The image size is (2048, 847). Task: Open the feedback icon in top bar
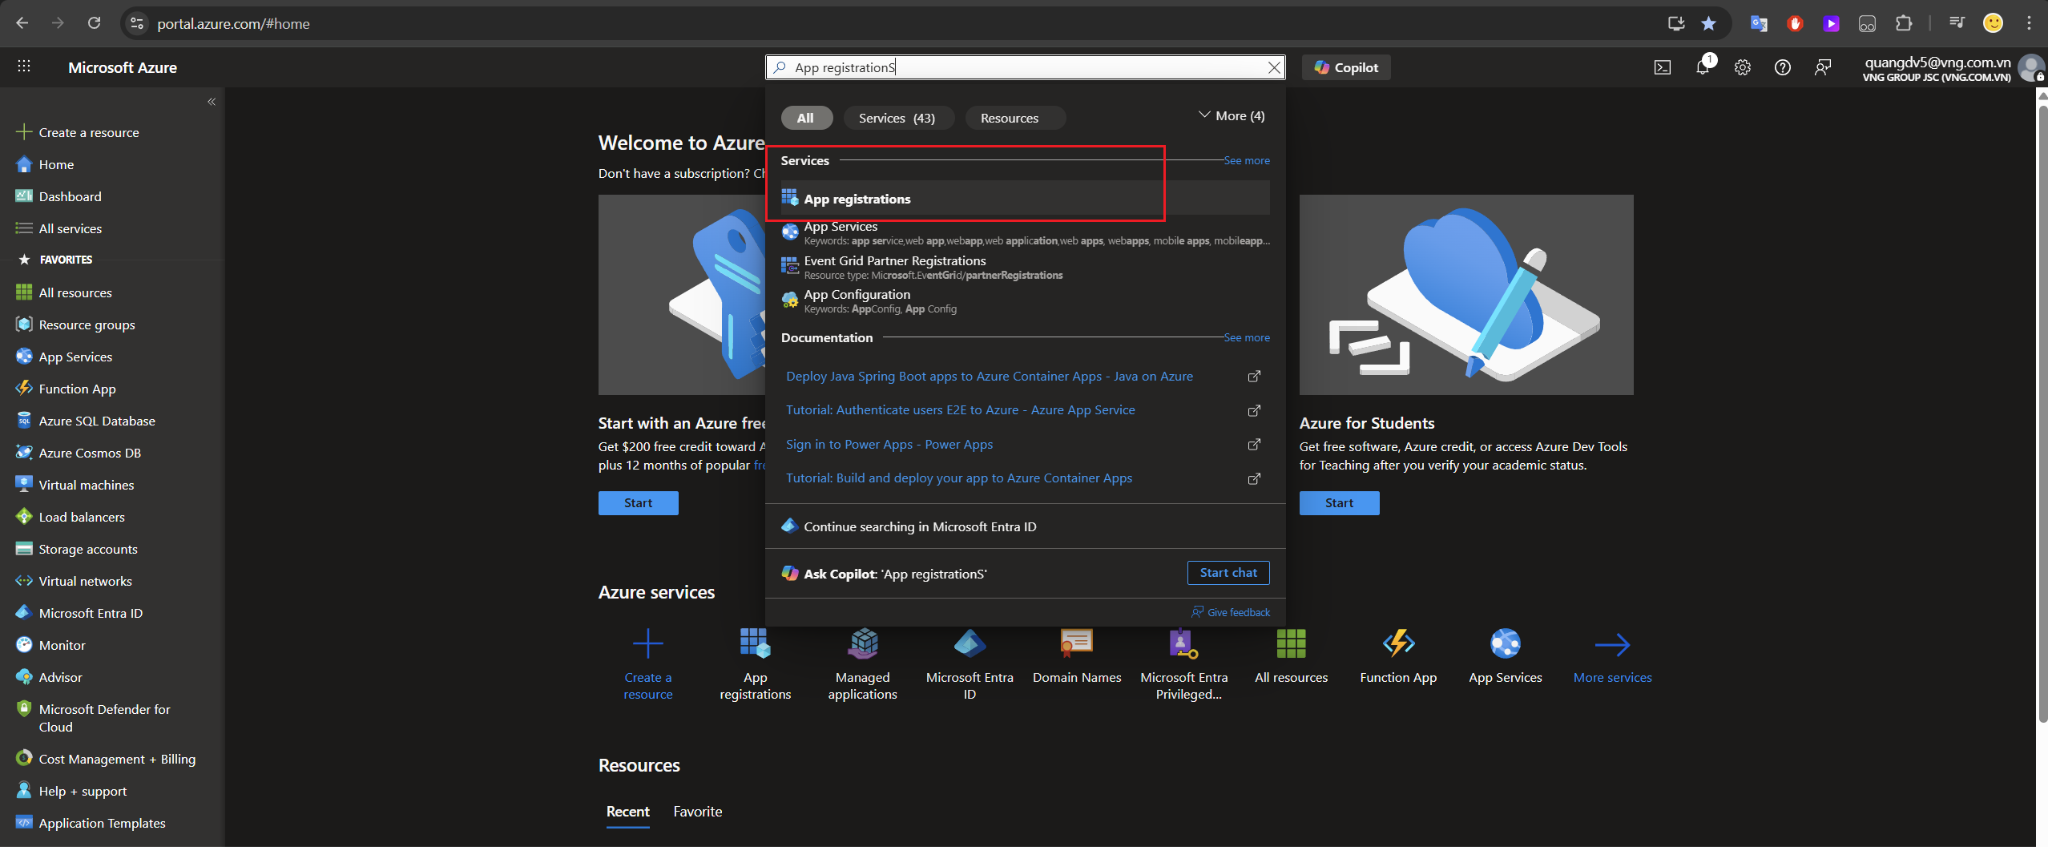click(x=1823, y=68)
